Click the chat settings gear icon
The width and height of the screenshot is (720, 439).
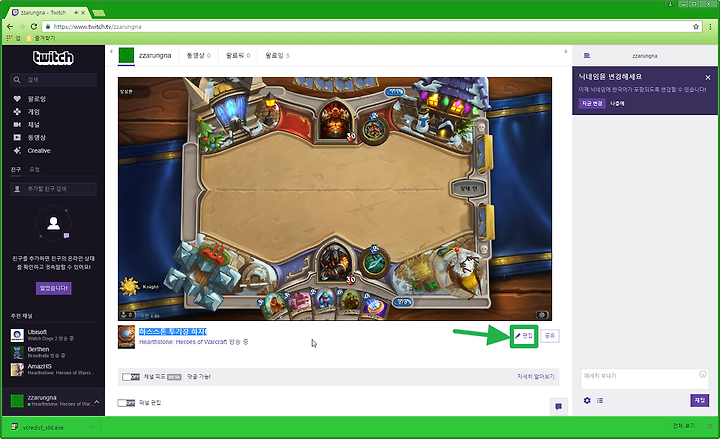click(x=587, y=400)
